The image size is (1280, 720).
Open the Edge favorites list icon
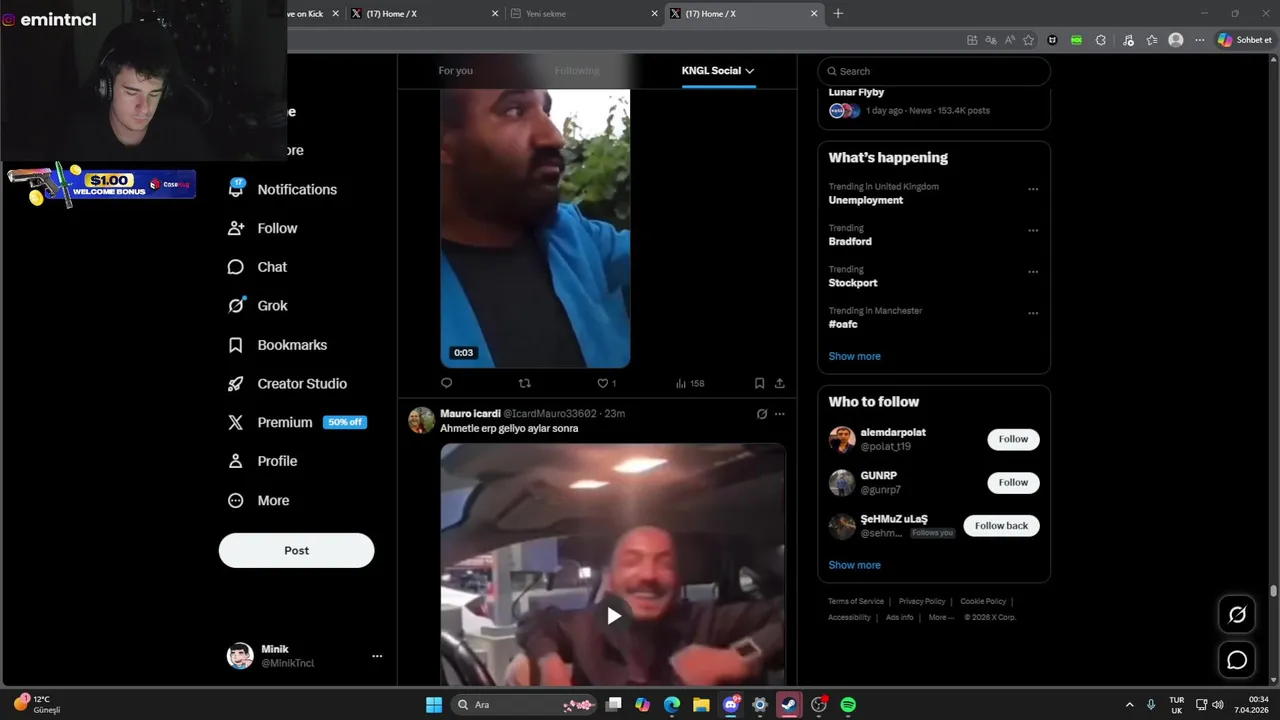click(x=1152, y=40)
